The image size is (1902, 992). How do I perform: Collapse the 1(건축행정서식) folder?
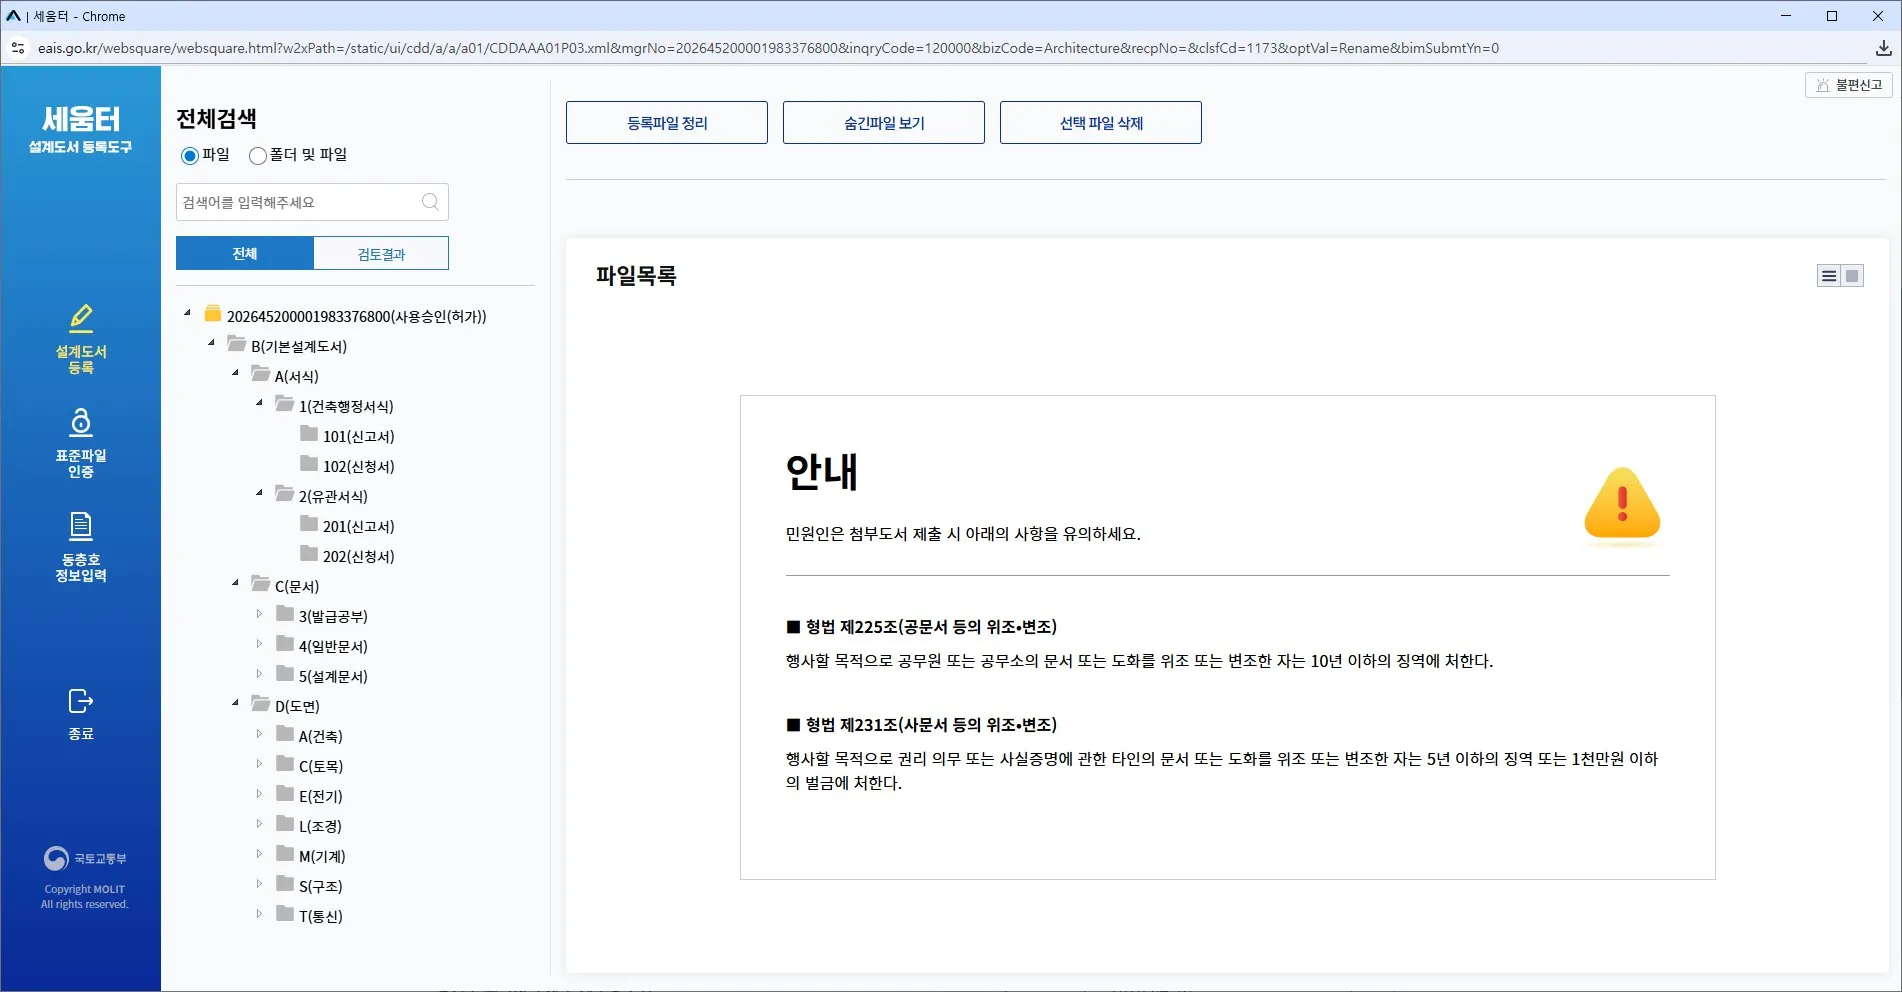(x=259, y=403)
